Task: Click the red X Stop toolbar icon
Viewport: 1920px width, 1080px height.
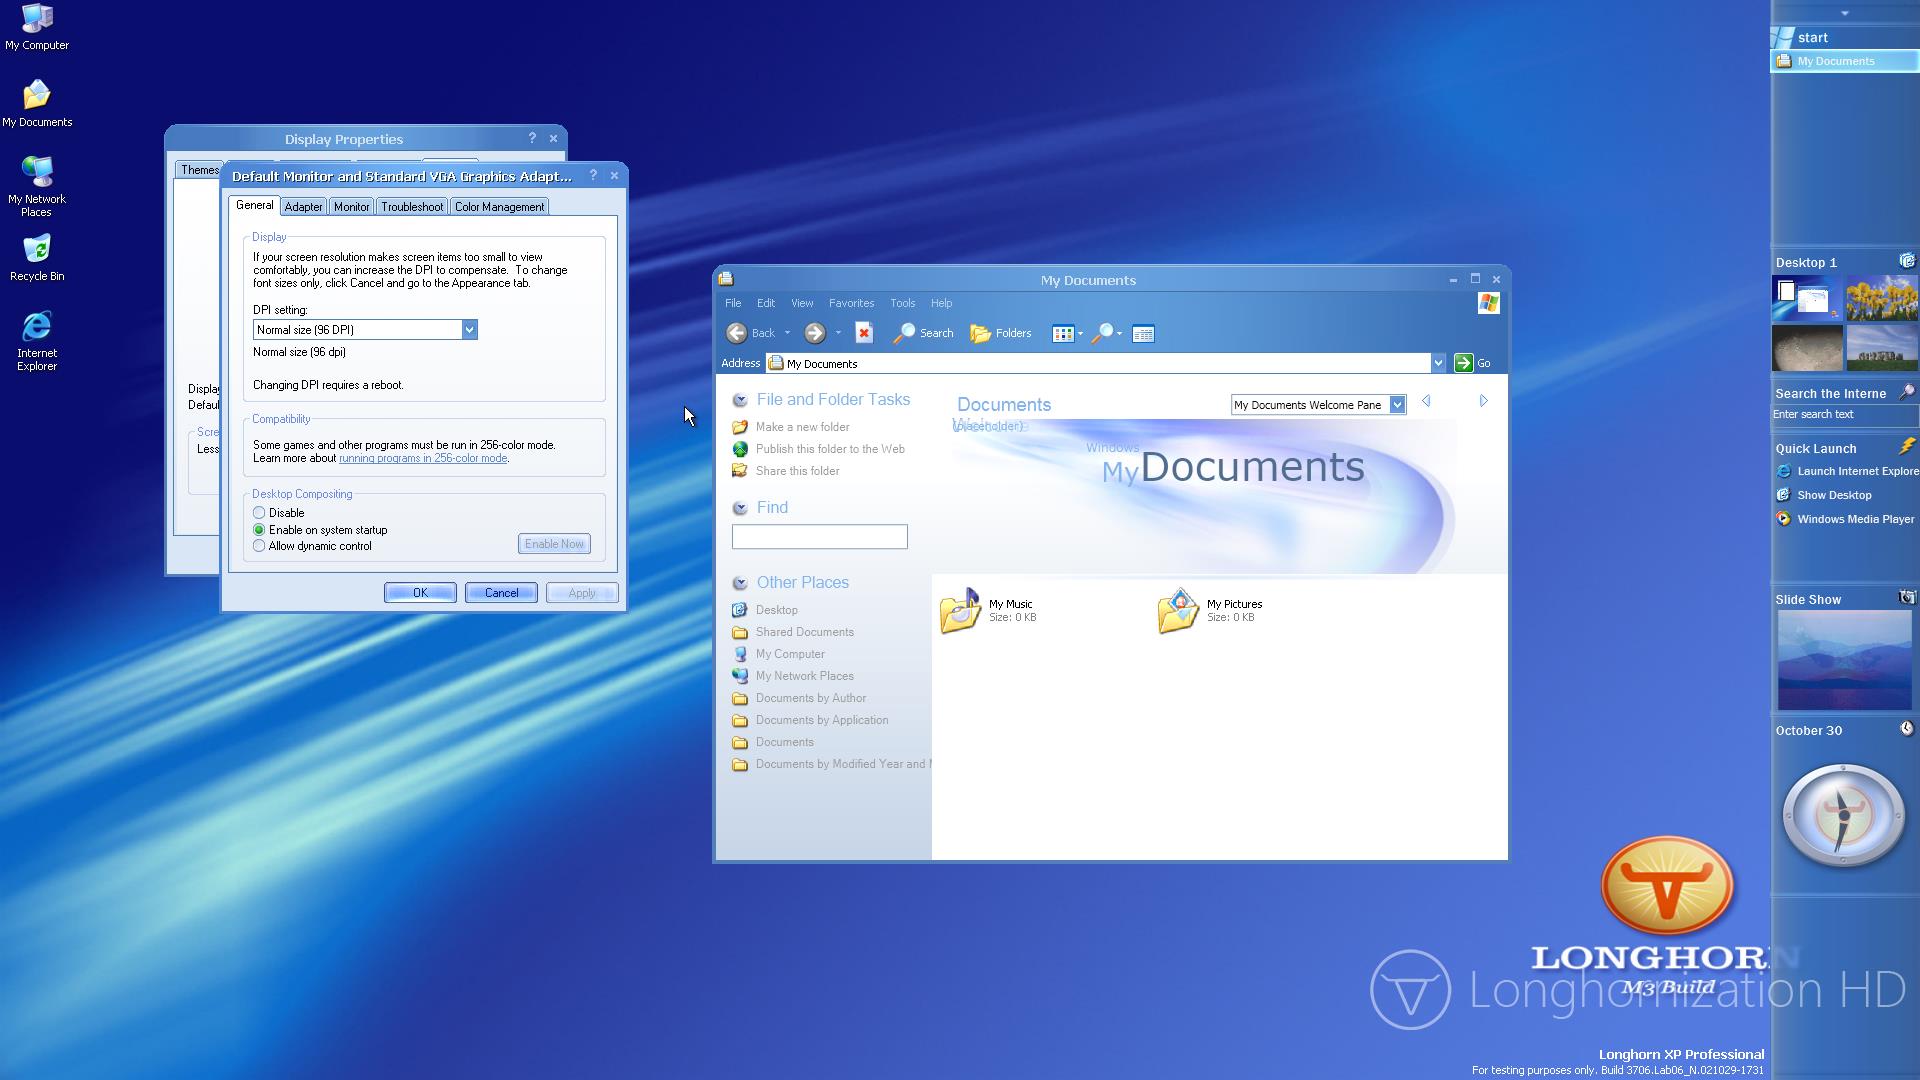Action: coord(864,333)
